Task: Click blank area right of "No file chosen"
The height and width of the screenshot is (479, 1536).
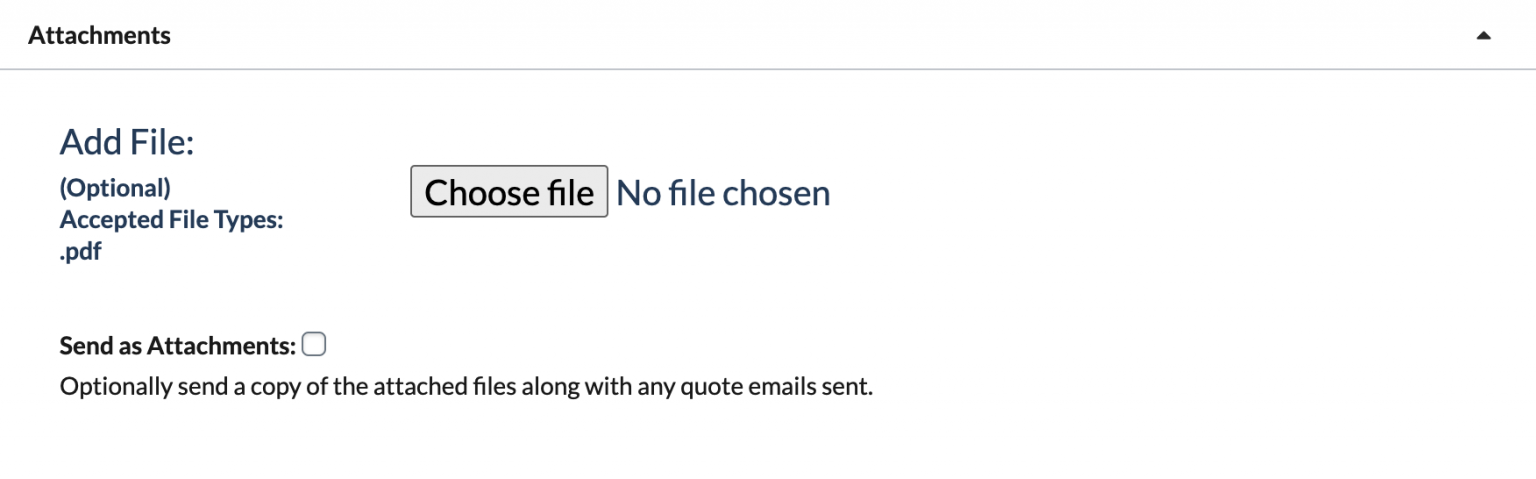Action: coord(1100,192)
